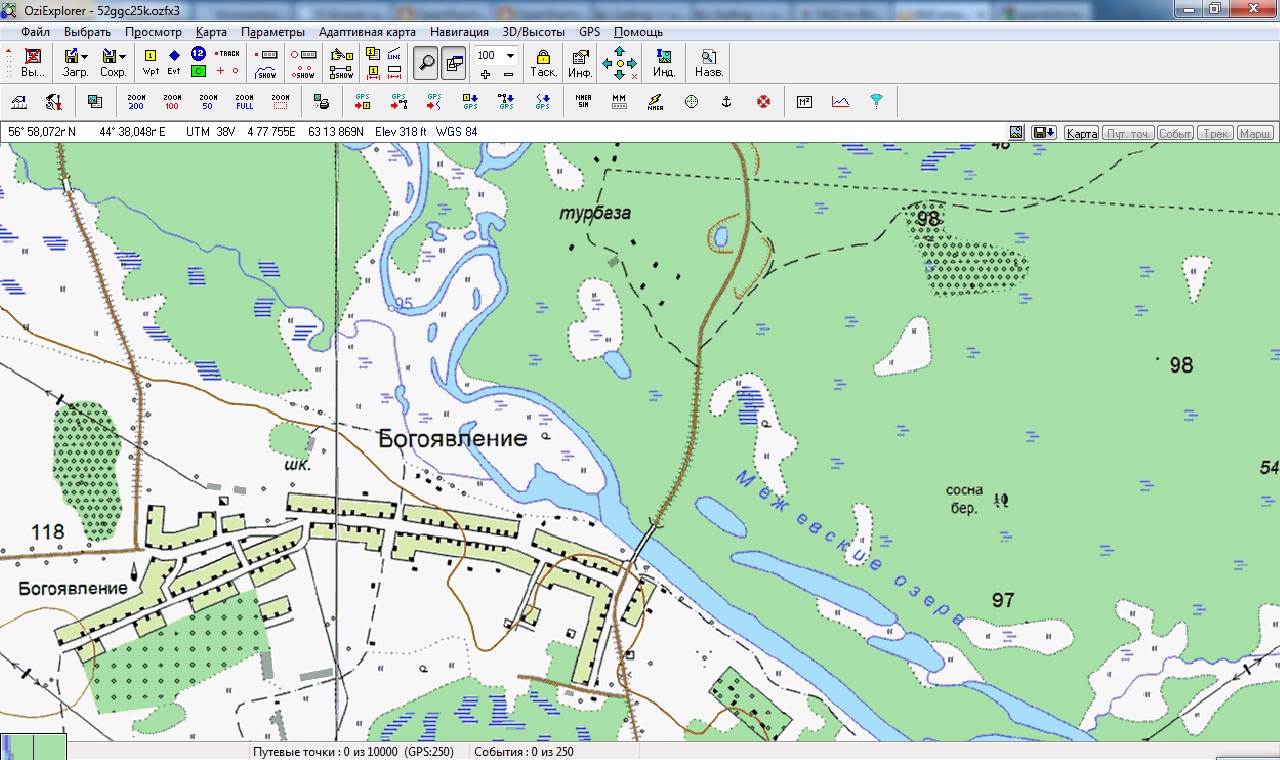The width and height of the screenshot is (1280, 760).
Task: Open the Просмотр menu
Action: coord(153,32)
